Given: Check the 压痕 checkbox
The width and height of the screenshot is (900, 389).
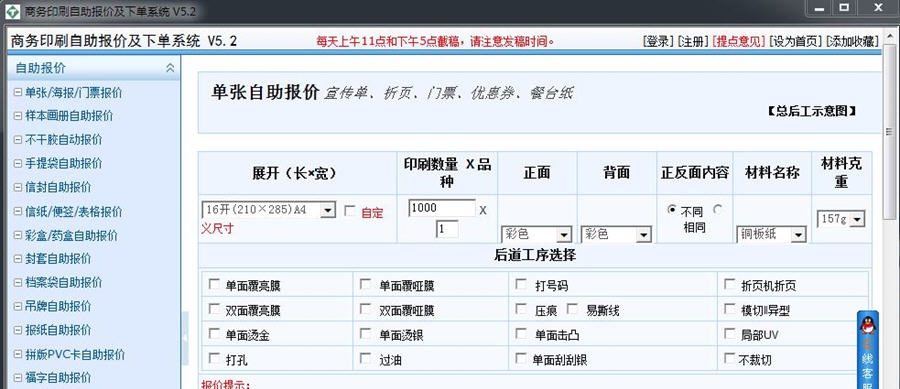Looking at the screenshot, I should tap(521, 309).
